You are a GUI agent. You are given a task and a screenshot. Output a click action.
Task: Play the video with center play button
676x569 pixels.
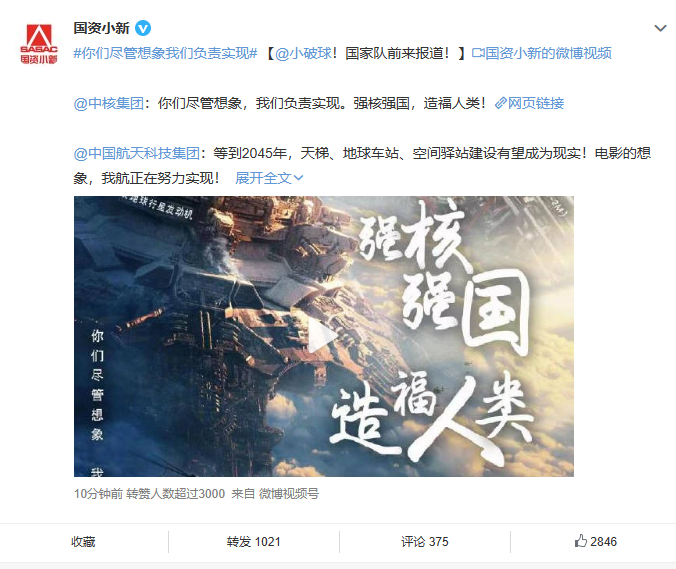pos(323,336)
